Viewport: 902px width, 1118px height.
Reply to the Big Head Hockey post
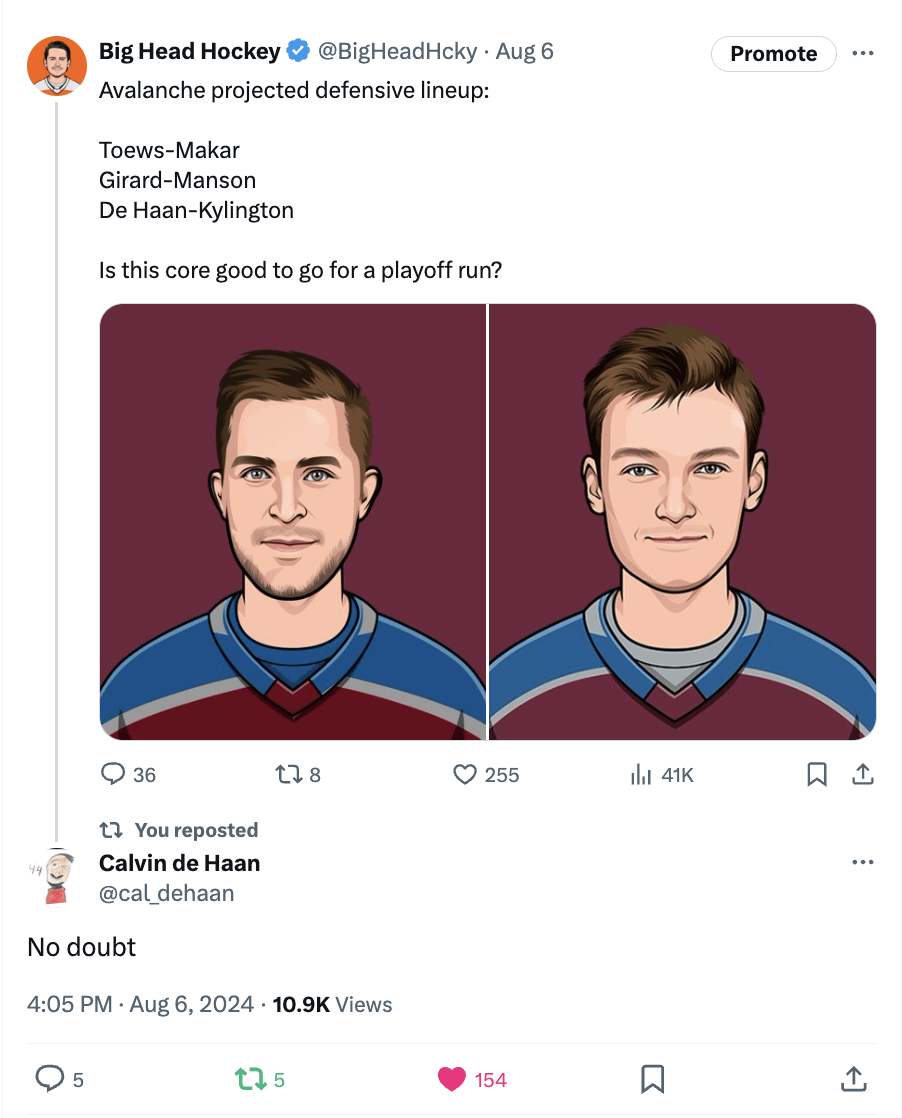pyautogui.click(x=115, y=774)
